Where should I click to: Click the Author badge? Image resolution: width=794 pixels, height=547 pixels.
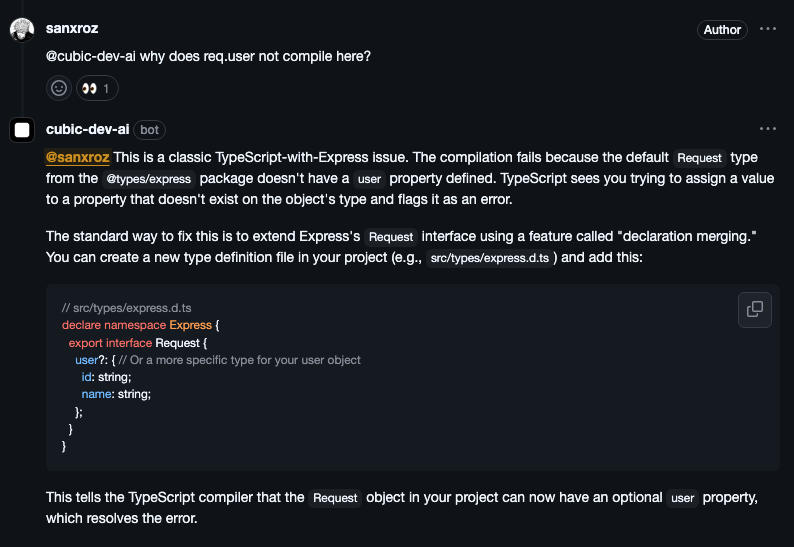[x=722, y=30]
